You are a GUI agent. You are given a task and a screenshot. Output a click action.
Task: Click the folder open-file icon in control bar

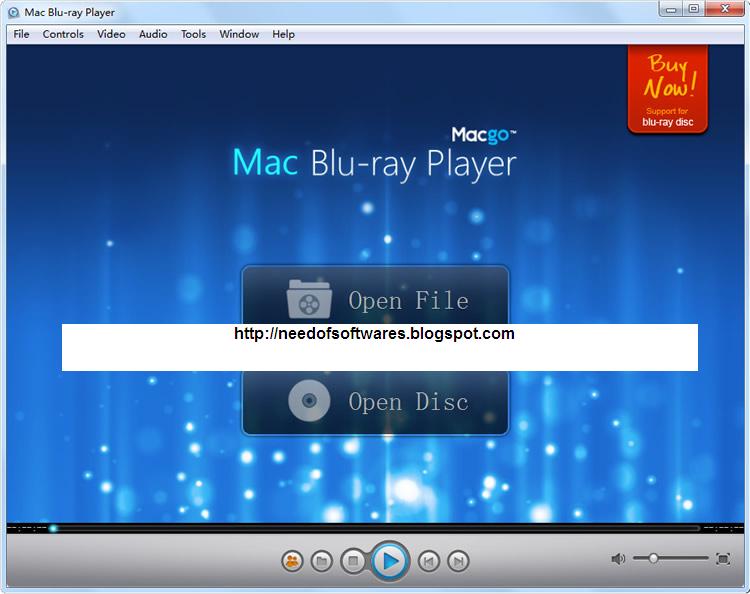[x=321, y=561]
